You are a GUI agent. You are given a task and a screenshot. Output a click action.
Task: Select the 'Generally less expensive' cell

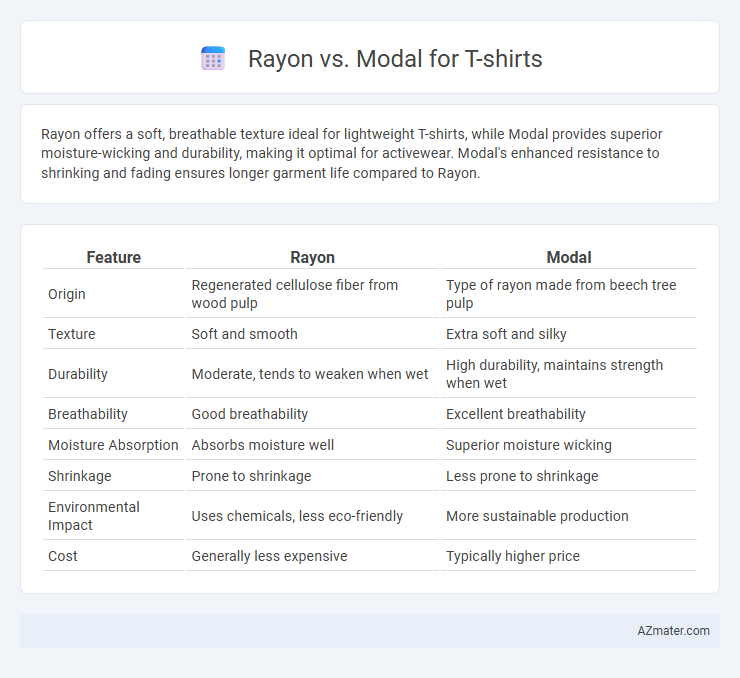coord(312,556)
